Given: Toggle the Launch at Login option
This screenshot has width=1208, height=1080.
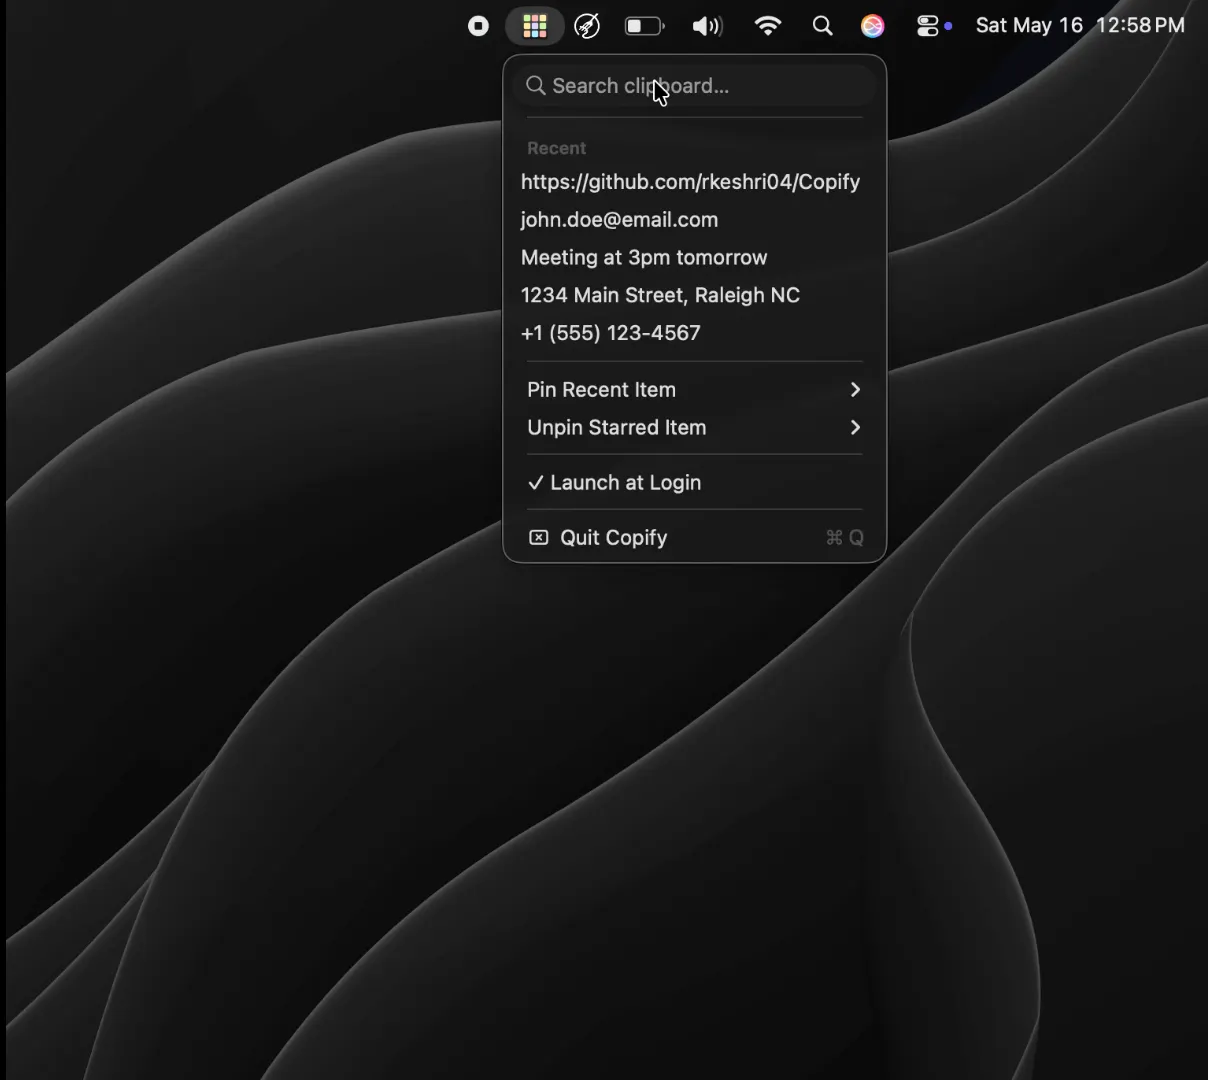Looking at the screenshot, I should tap(695, 483).
